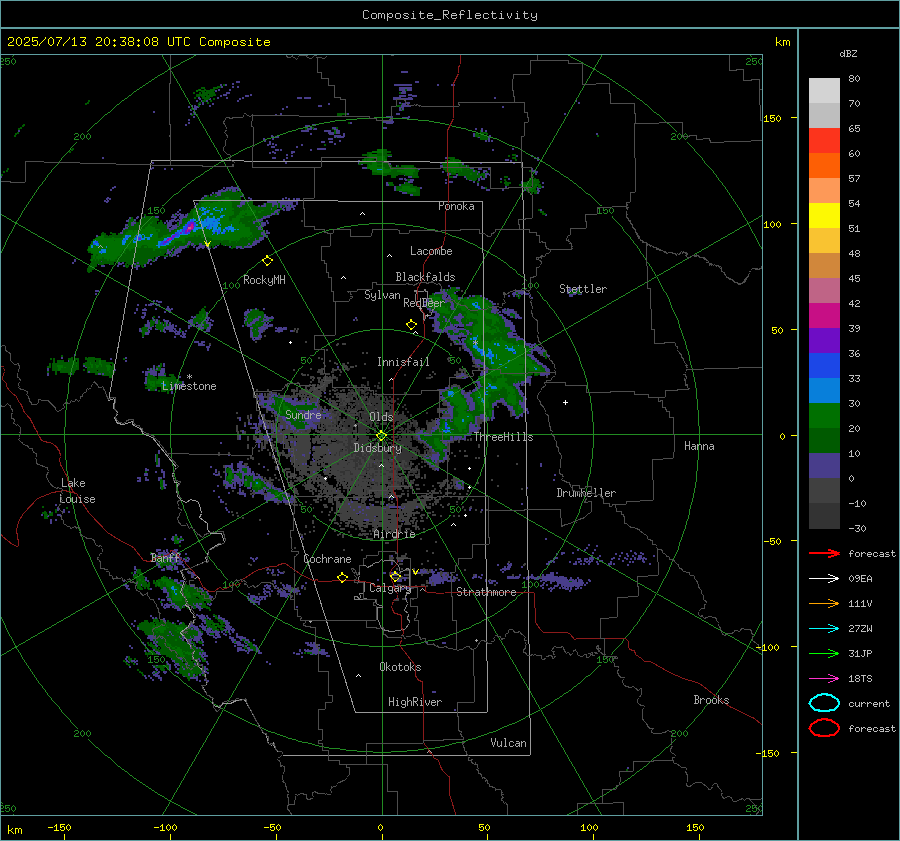This screenshot has height=841, width=900.
Task: Click the RedDeer city label
Action: tap(424, 303)
